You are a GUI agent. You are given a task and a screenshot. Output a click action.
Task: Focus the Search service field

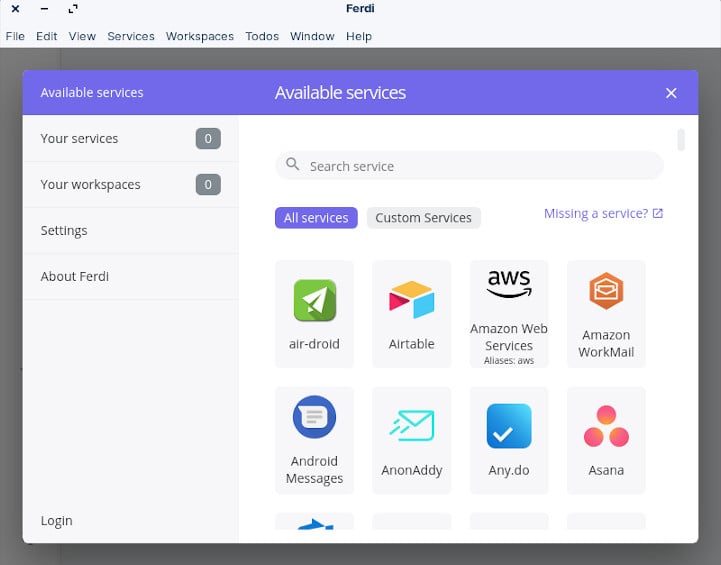click(x=469, y=166)
